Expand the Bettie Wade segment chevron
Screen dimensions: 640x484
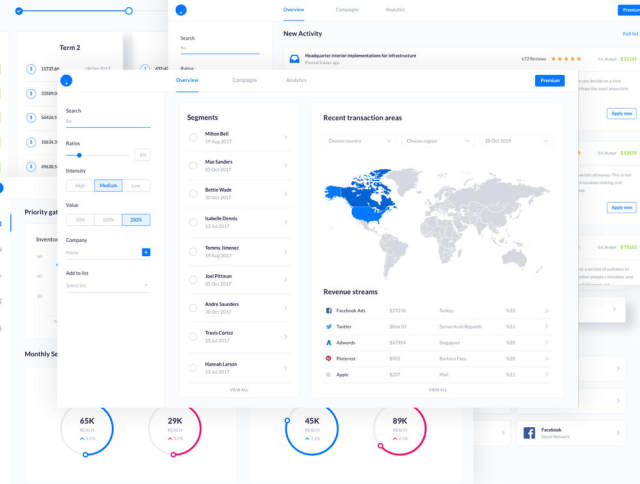285,193
